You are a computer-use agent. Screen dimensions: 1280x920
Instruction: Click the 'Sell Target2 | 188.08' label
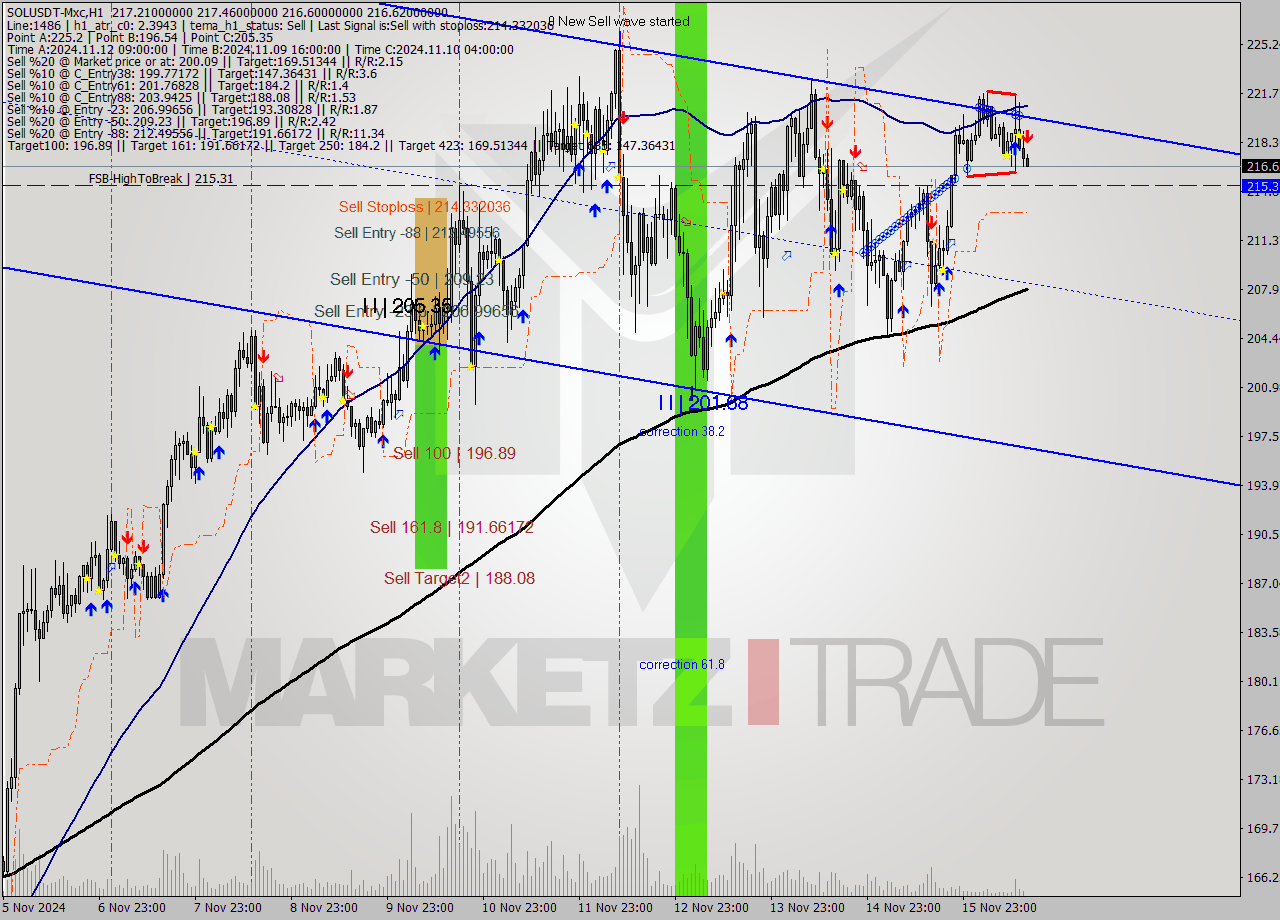[x=459, y=578]
